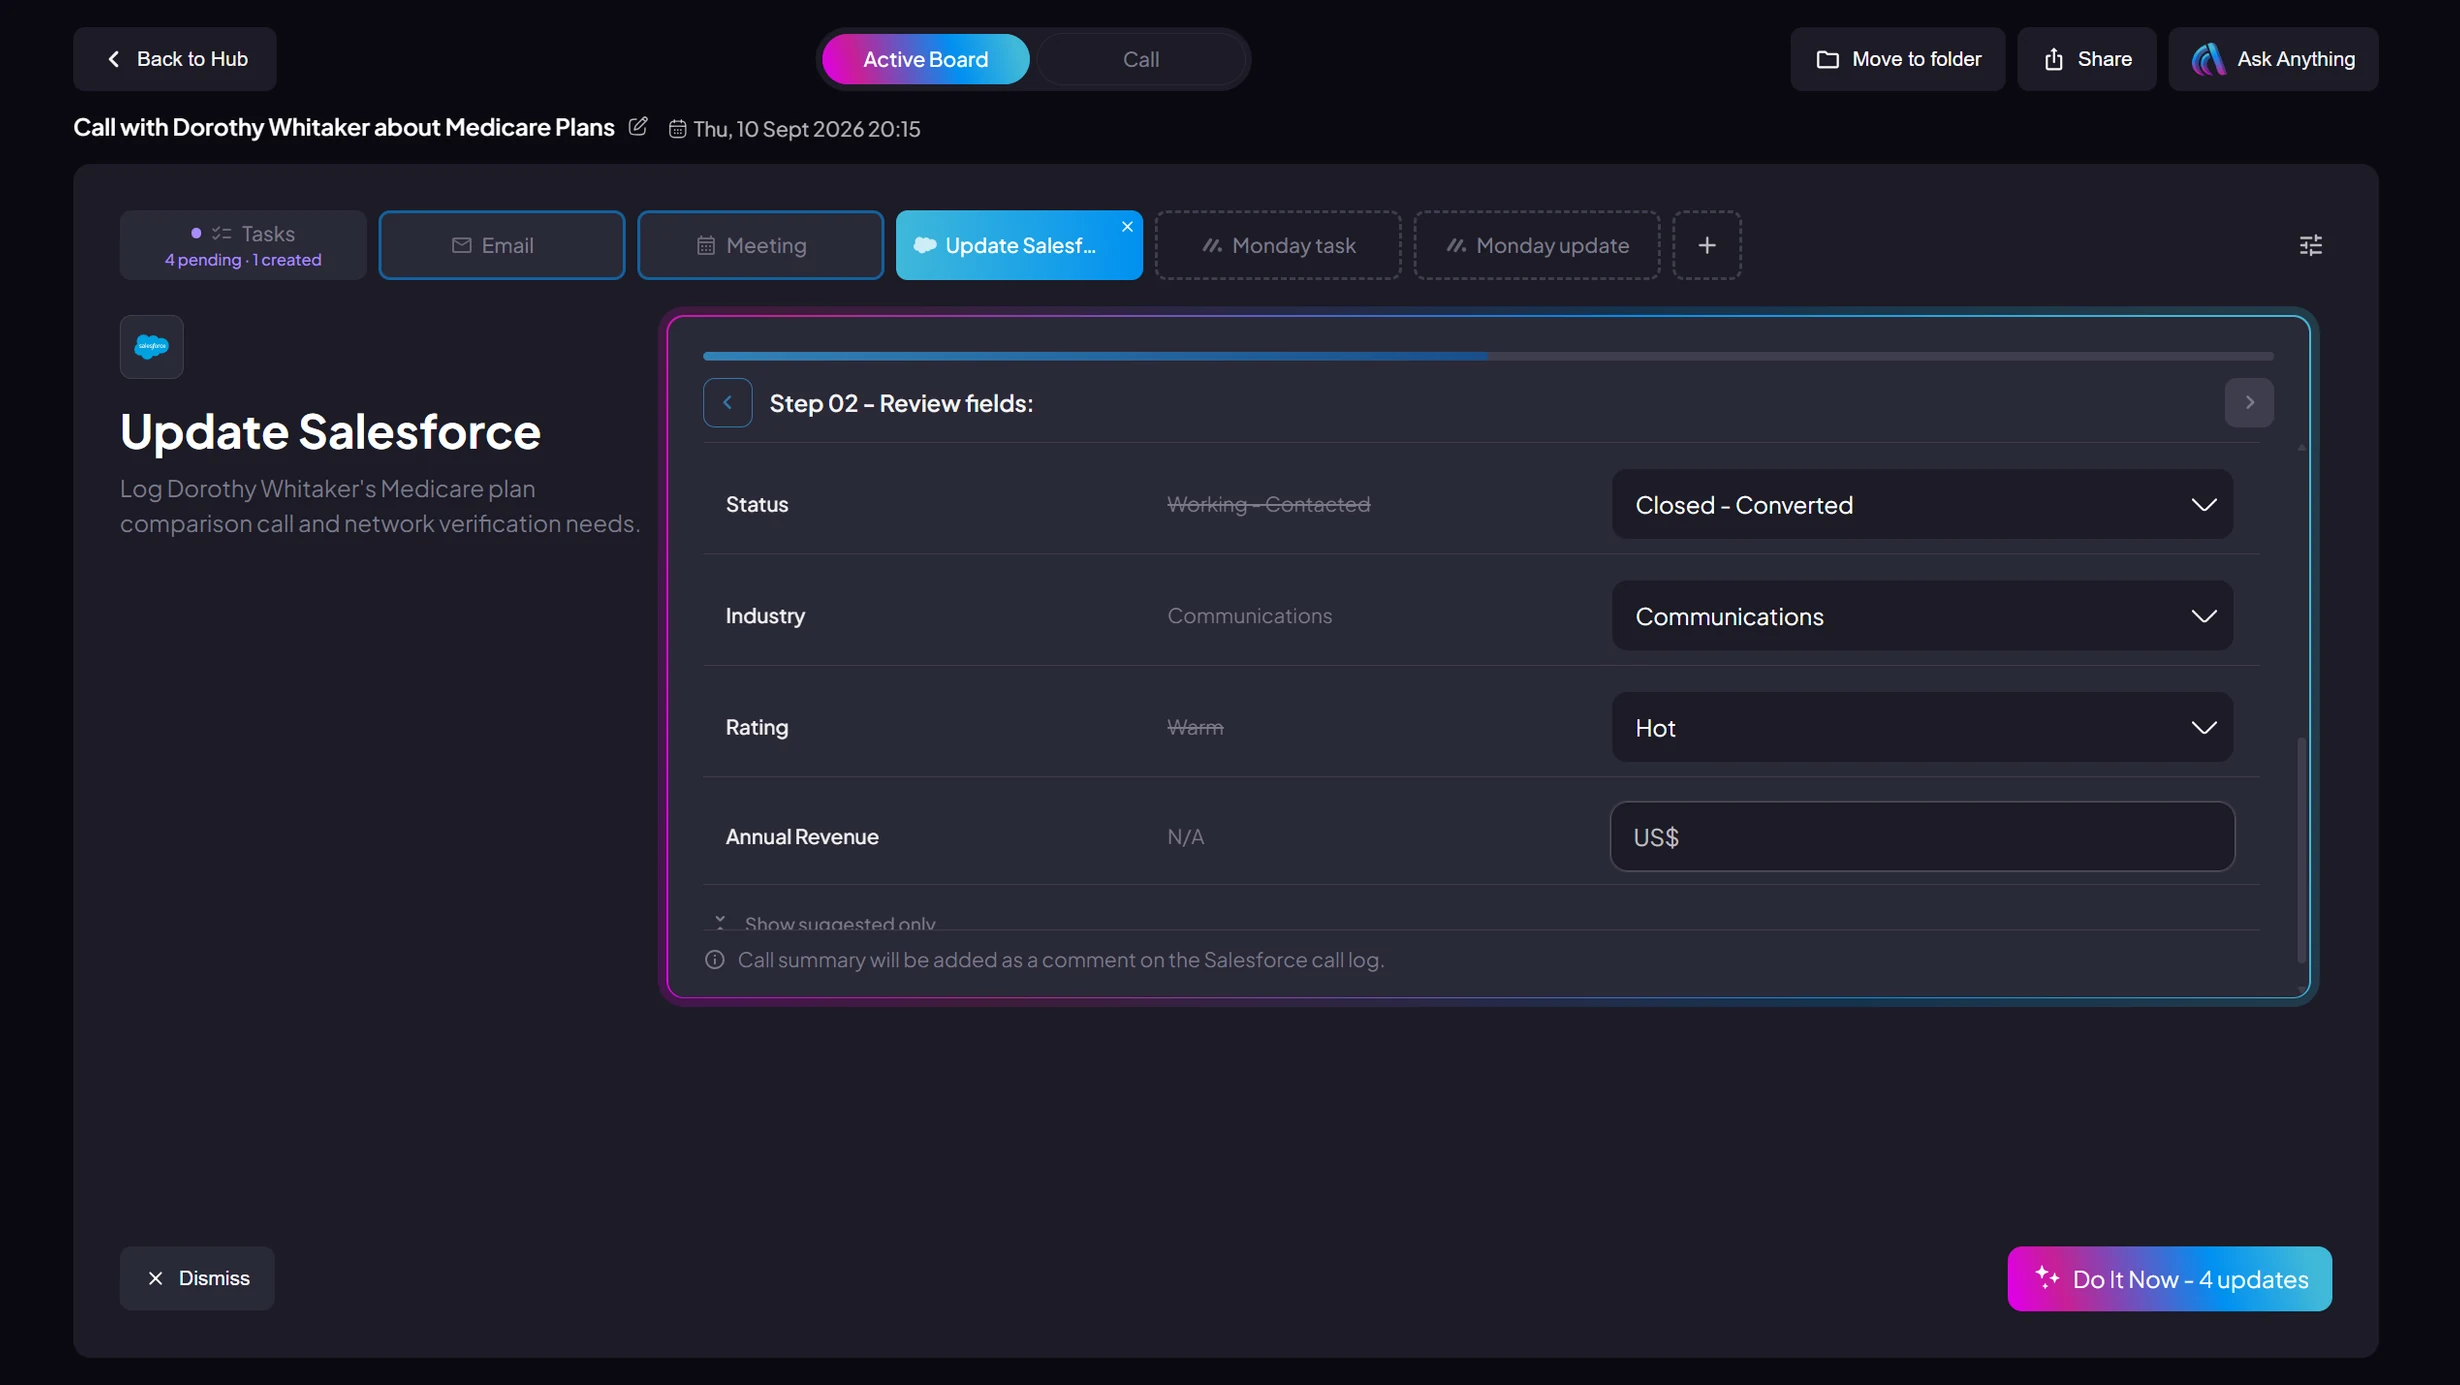Image resolution: width=2460 pixels, height=1385 pixels.
Task: Switch to the Call view
Action: (x=1141, y=59)
